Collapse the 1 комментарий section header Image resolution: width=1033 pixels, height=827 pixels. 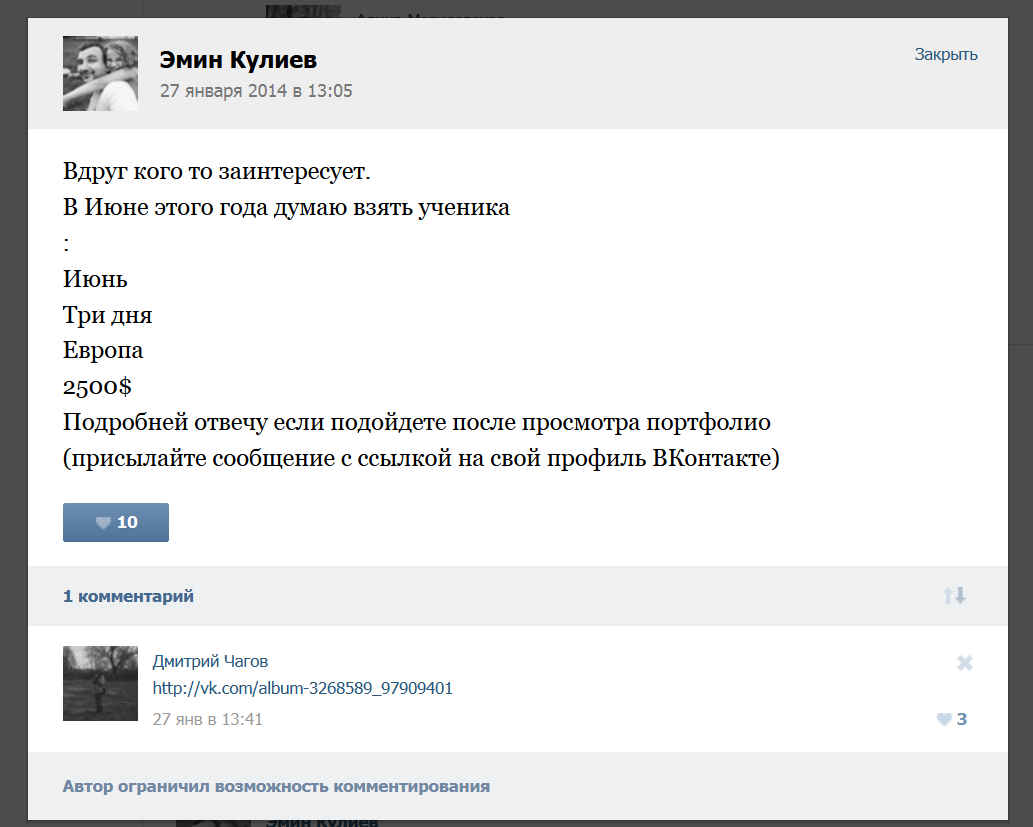[129, 596]
